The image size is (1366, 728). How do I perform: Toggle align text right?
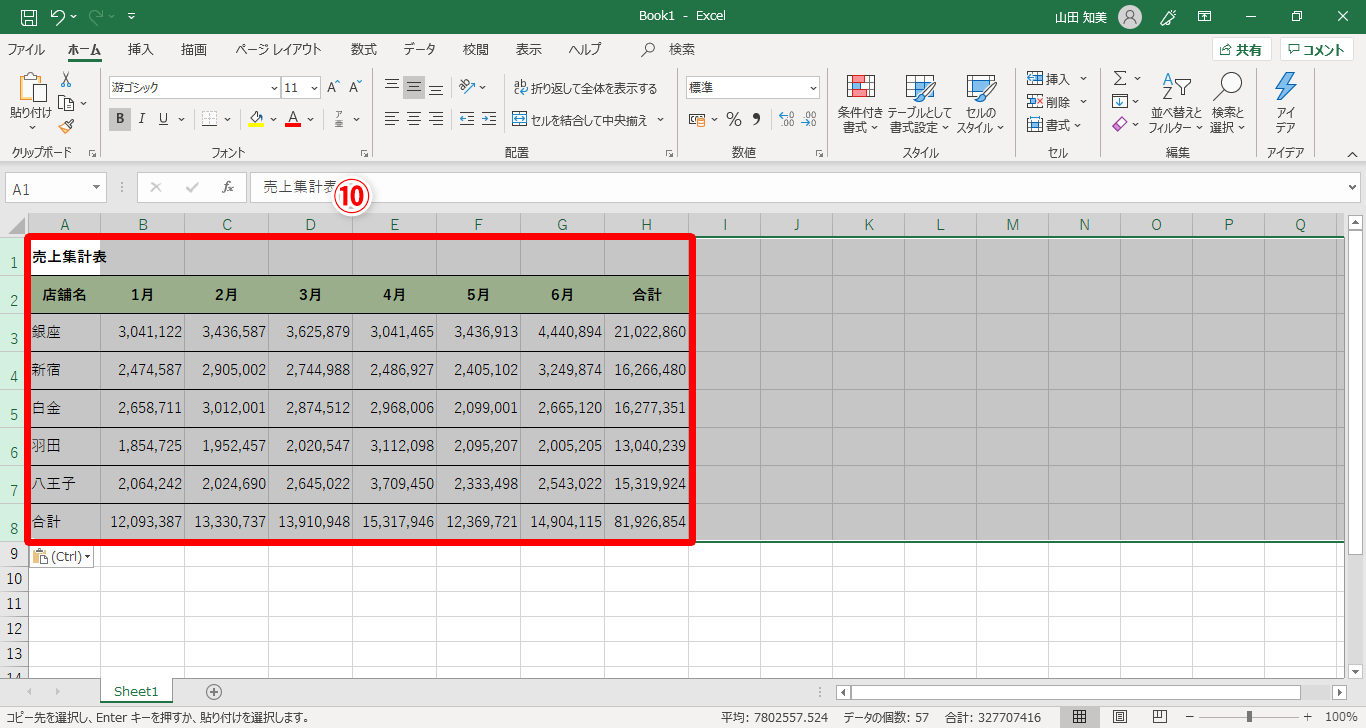point(436,120)
